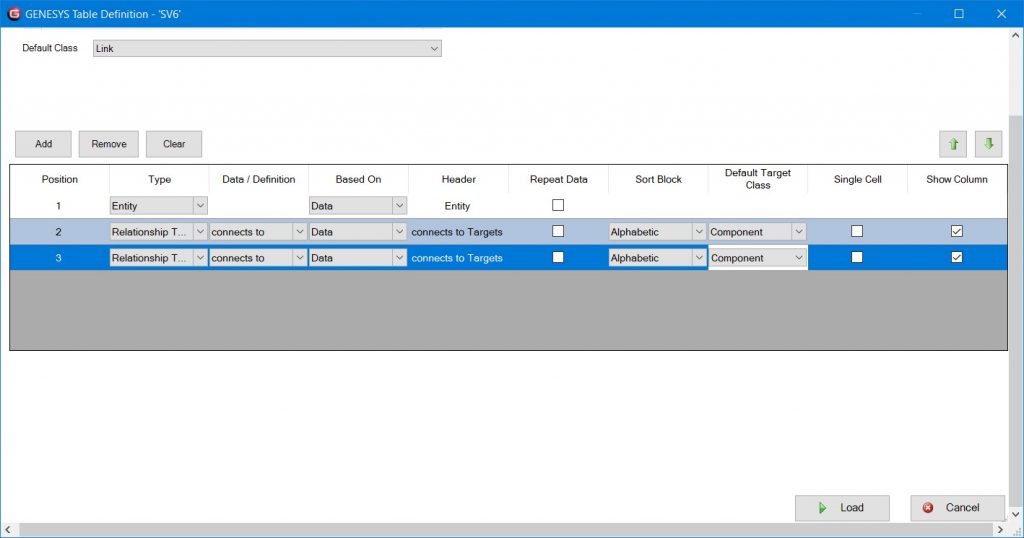Minimize the Table Definition window
Image resolution: width=1024 pixels, height=538 pixels.
click(916, 14)
